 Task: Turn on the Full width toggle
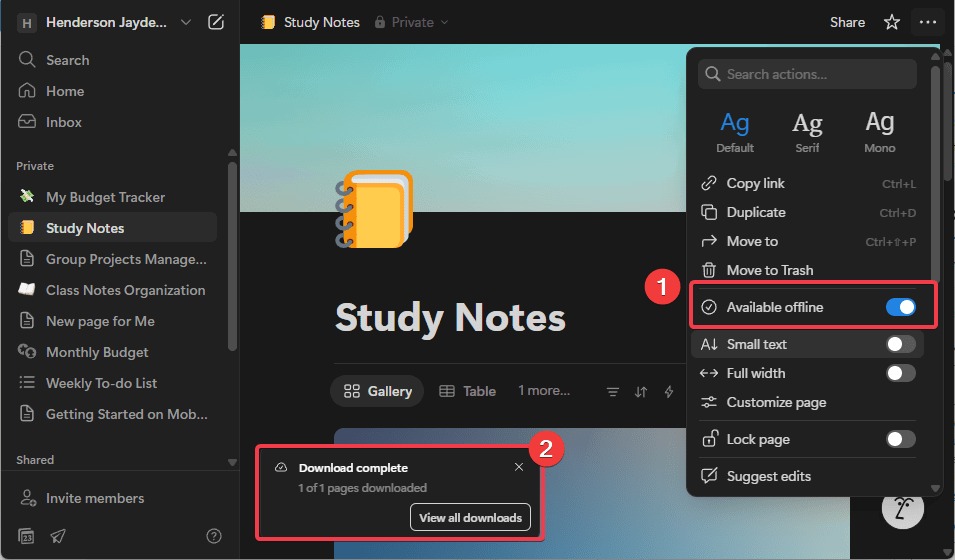click(900, 373)
